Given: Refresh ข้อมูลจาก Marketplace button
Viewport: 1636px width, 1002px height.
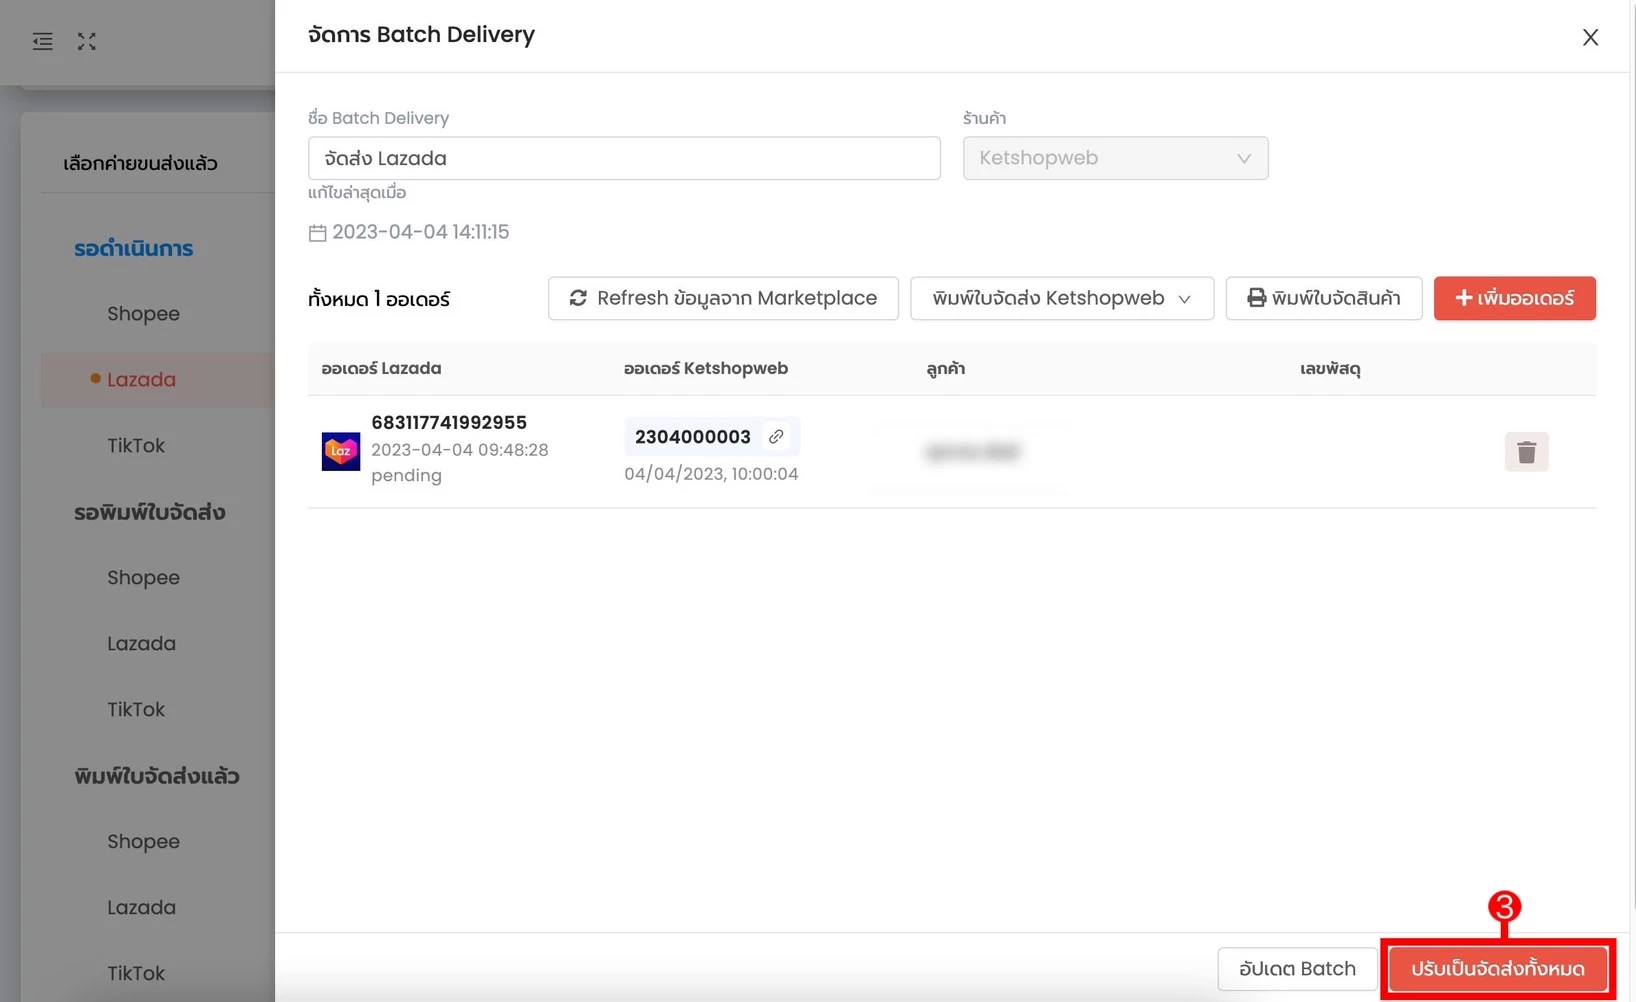Looking at the screenshot, I should 723,298.
